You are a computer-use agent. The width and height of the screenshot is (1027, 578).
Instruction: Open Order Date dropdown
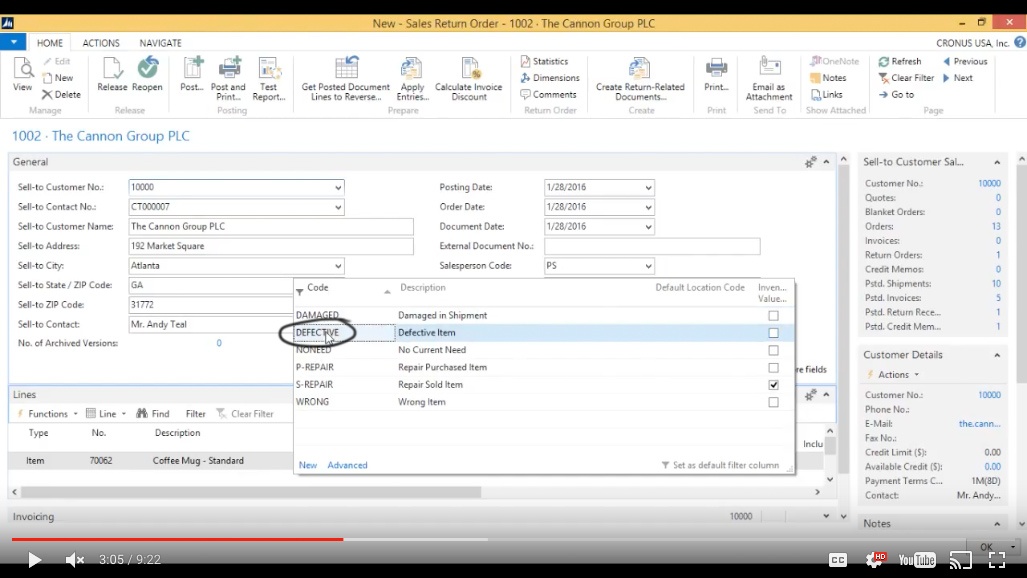648,207
